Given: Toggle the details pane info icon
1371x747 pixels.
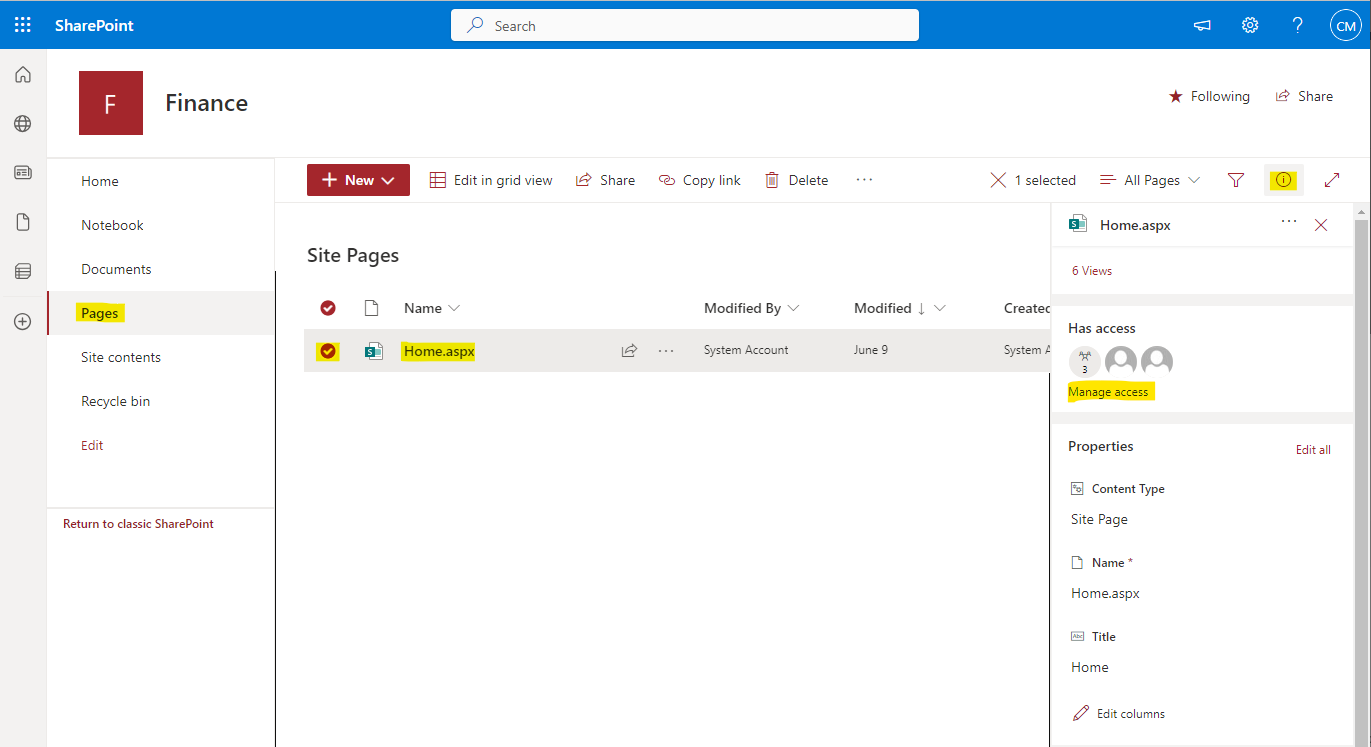Looking at the screenshot, I should [1283, 179].
